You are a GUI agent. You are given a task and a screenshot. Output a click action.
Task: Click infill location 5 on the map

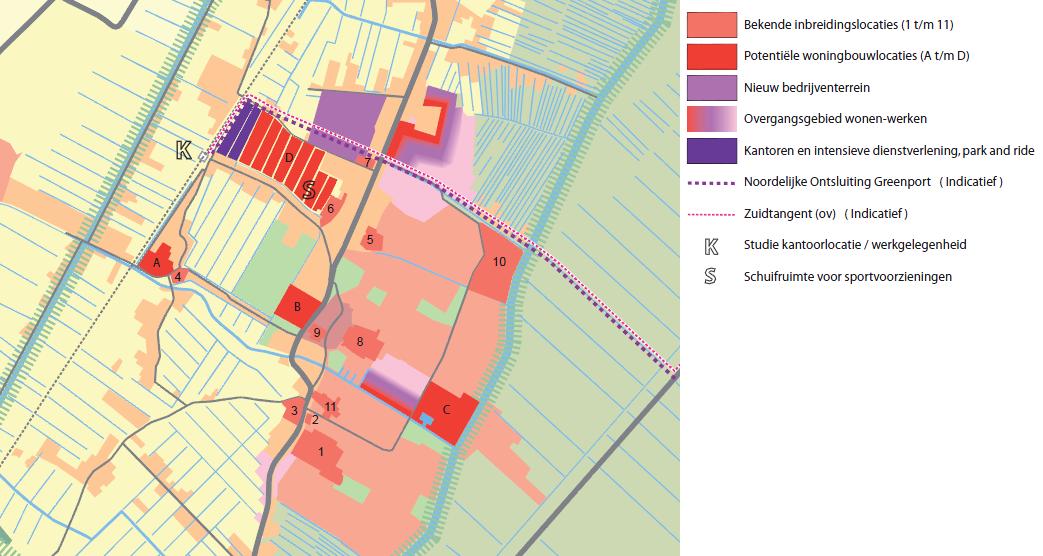click(x=371, y=239)
